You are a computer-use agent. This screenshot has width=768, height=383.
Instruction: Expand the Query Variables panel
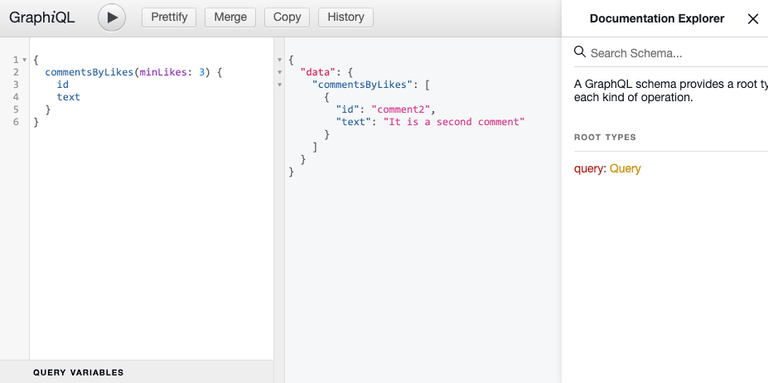[x=137, y=372]
